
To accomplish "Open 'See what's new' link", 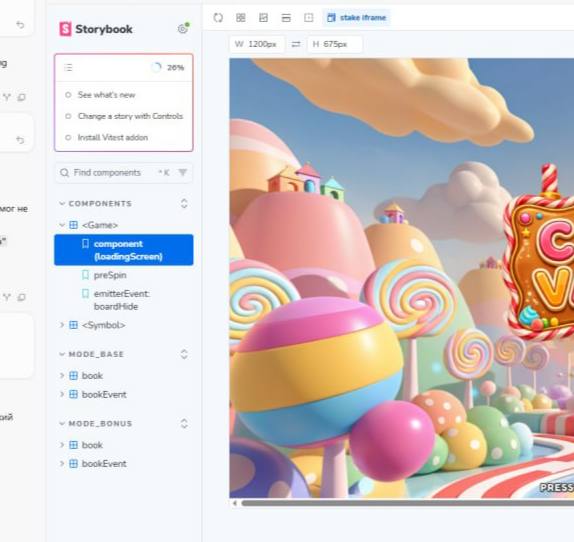I will coord(107,95).
